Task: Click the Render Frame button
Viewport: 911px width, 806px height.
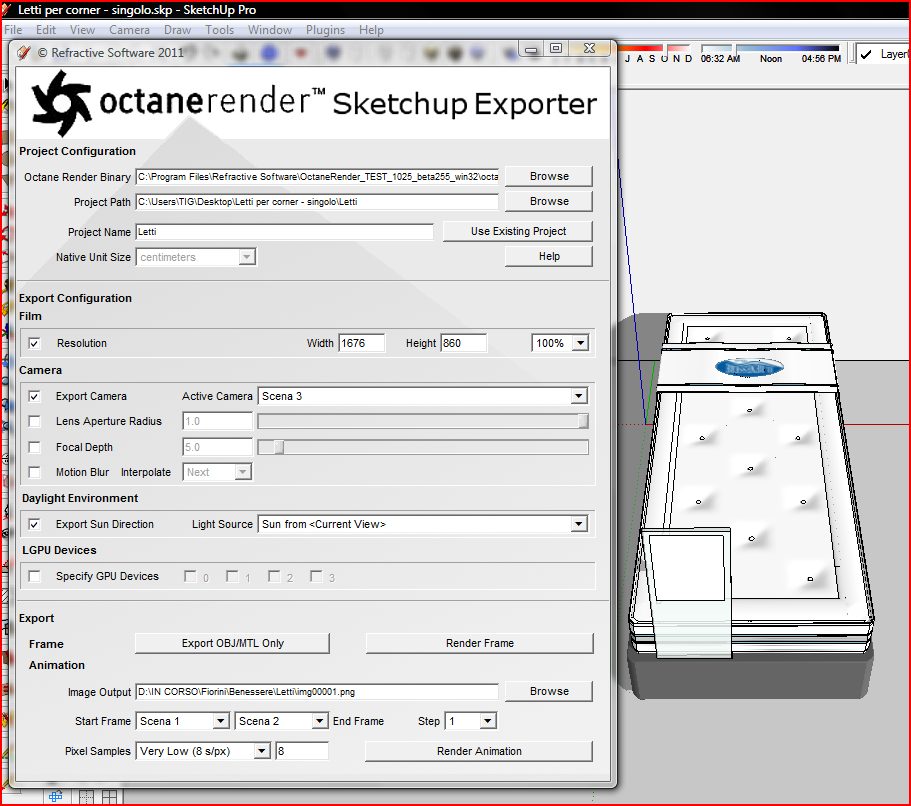Action: (x=480, y=643)
